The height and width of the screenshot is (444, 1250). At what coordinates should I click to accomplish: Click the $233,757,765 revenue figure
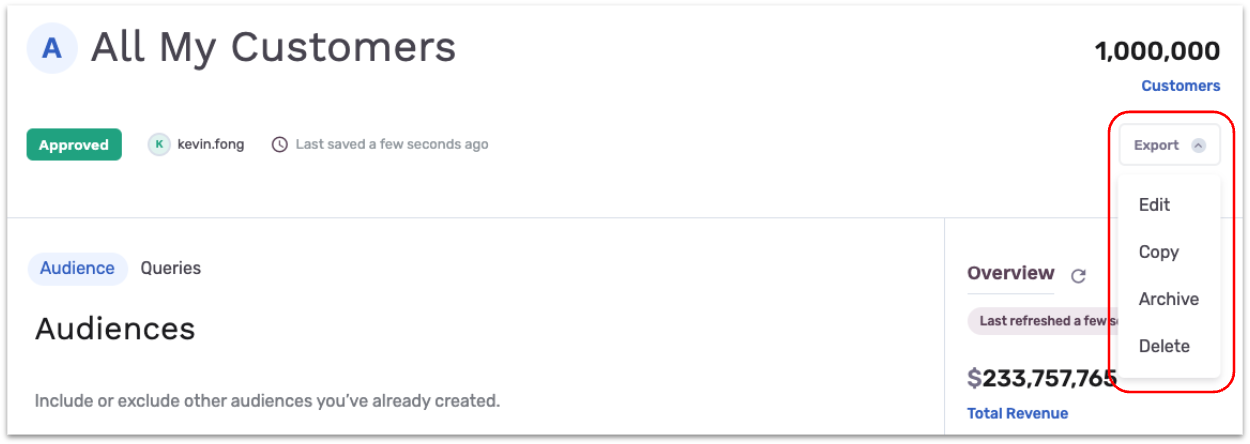tap(1041, 378)
